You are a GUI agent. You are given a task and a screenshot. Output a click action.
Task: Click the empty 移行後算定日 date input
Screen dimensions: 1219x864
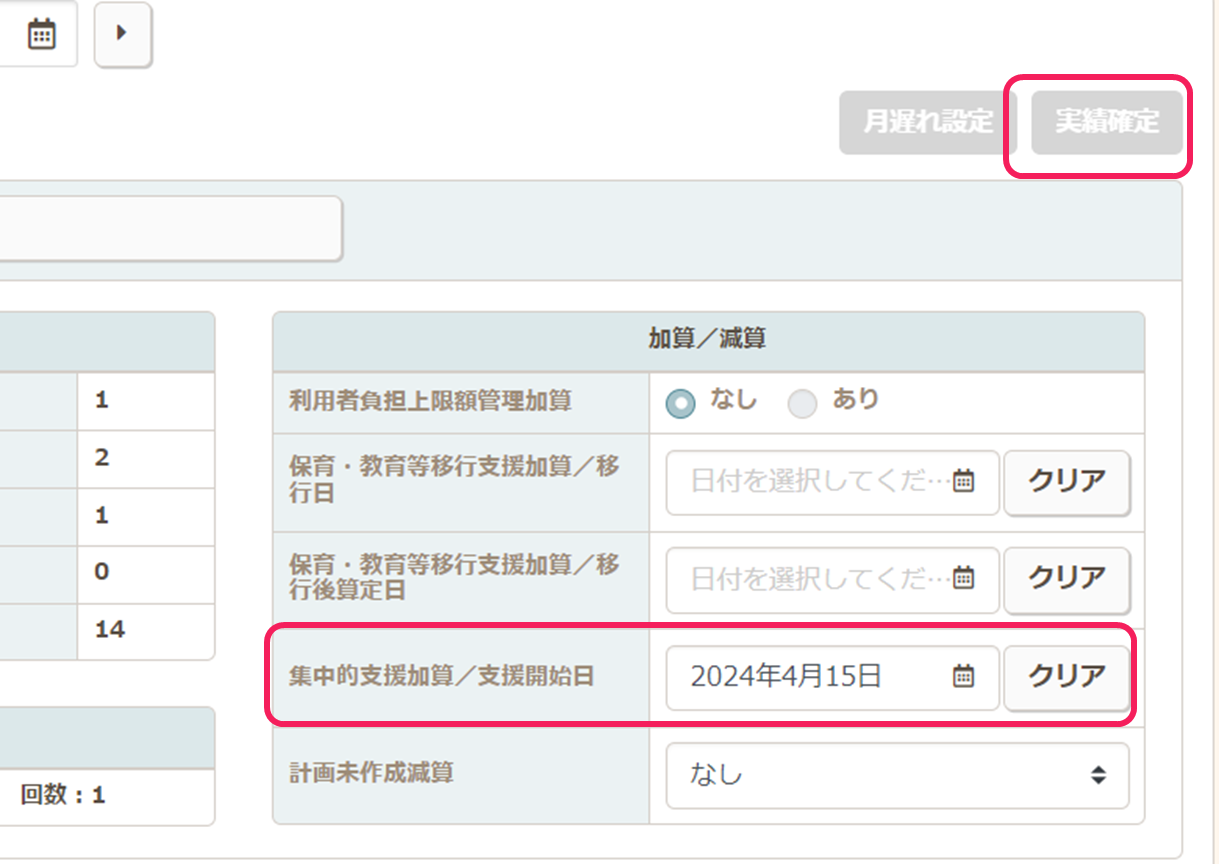[815, 579]
